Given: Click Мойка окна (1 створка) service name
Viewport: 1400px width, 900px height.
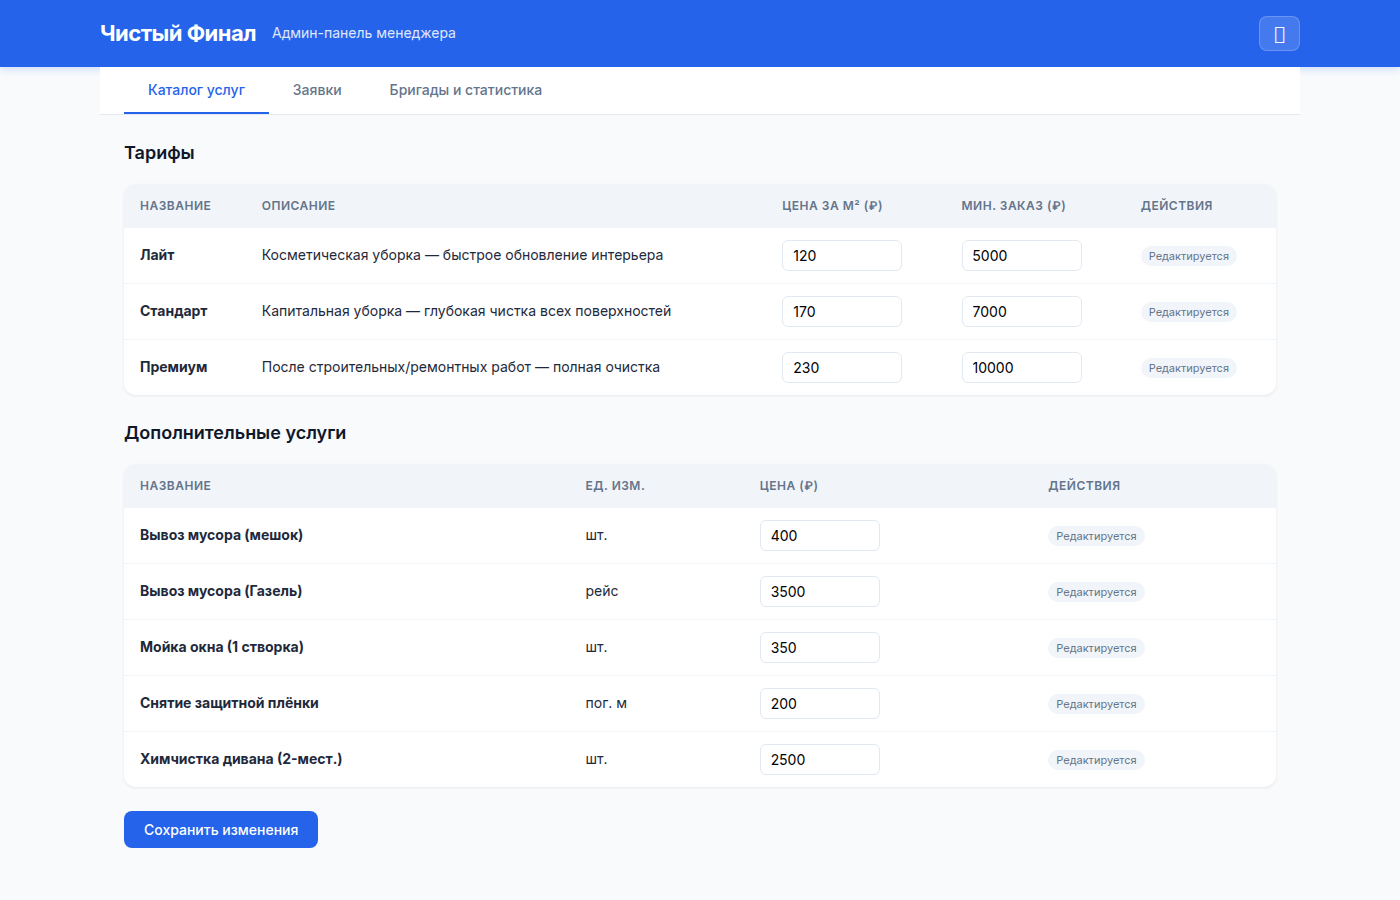Looking at the screenshot, I should 222,647.
